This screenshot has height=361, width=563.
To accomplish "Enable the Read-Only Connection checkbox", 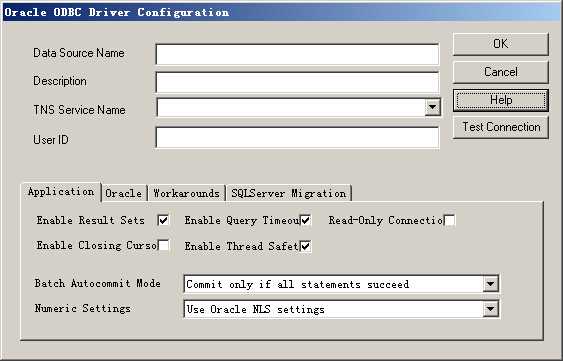I will point(450,220).
